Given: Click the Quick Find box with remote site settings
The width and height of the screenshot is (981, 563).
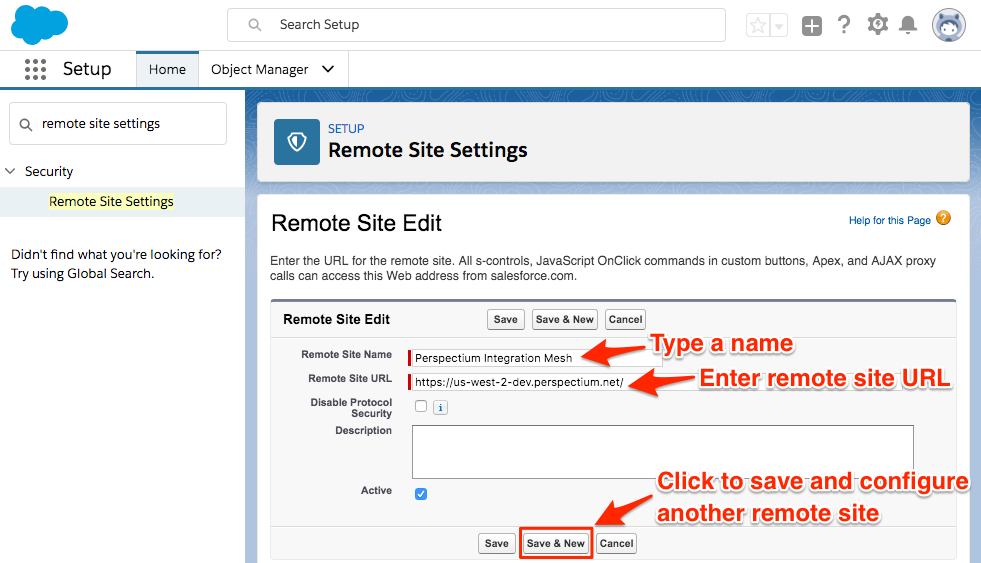Looking at the screenshot, I should click(x=118, y=124).
